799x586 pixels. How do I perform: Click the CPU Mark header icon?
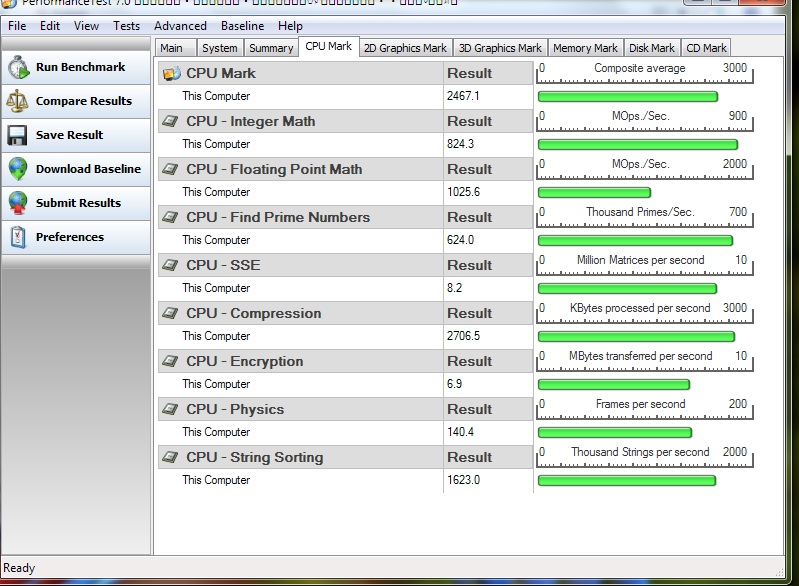[171, 73]
